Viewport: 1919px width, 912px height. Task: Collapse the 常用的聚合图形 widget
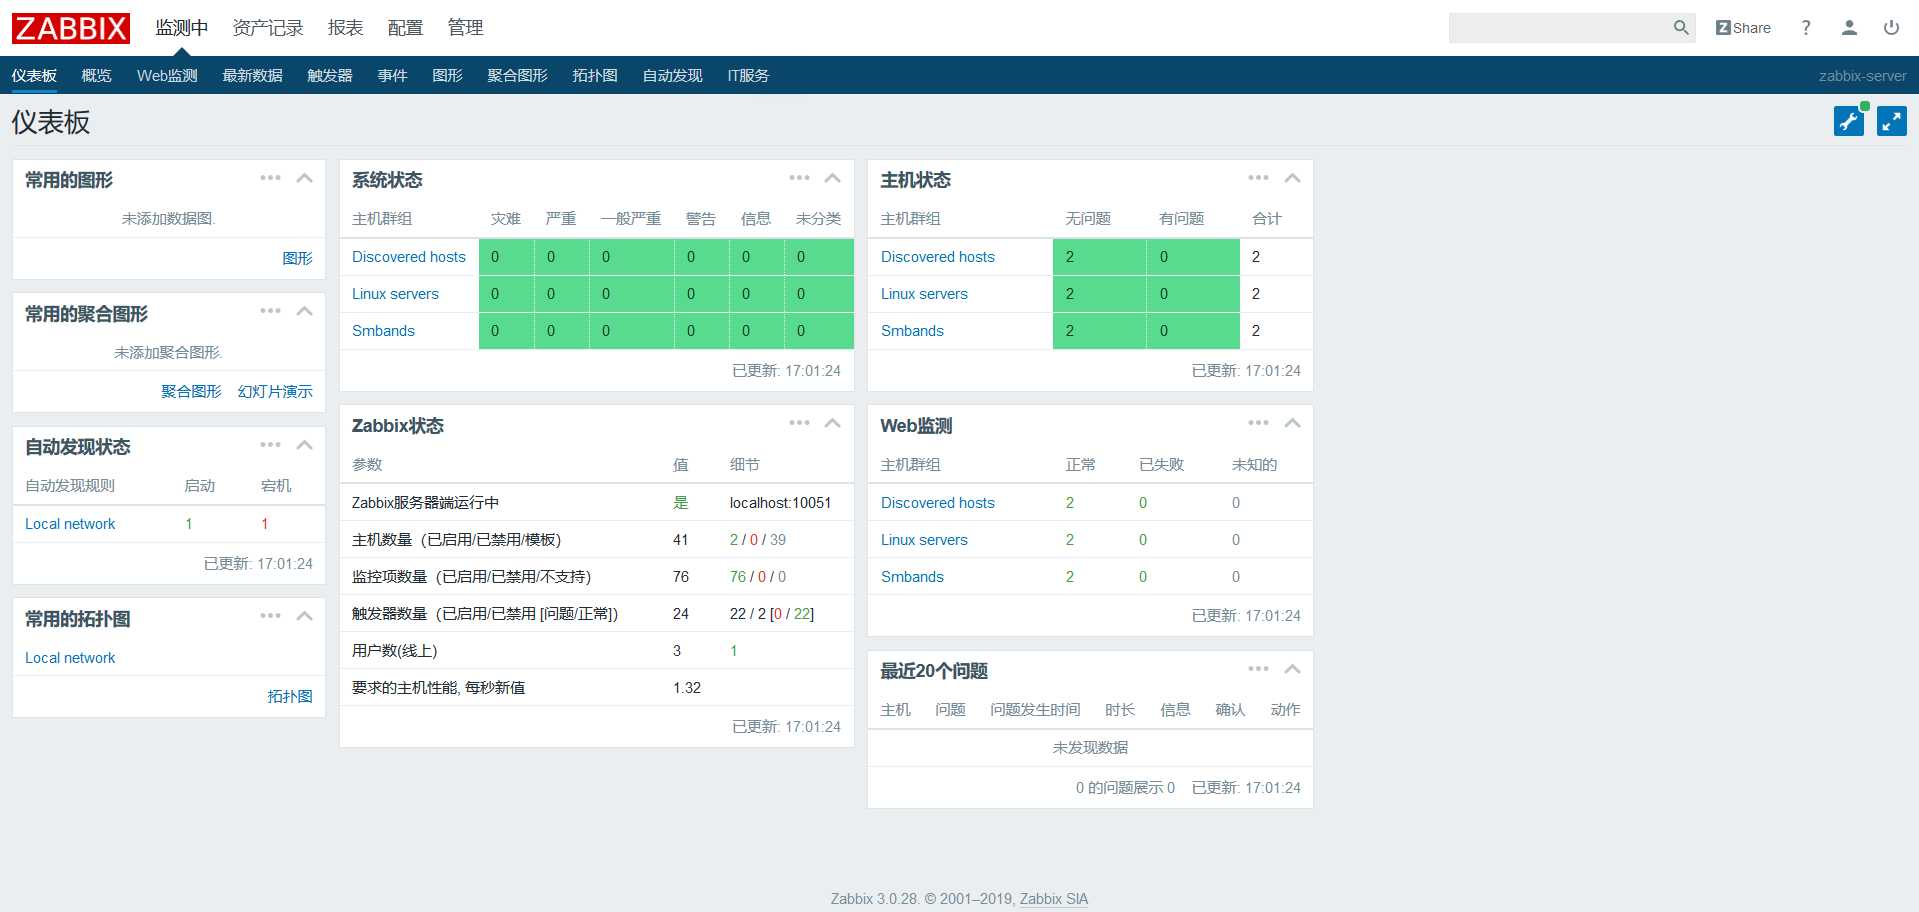[x=305, y=311]
